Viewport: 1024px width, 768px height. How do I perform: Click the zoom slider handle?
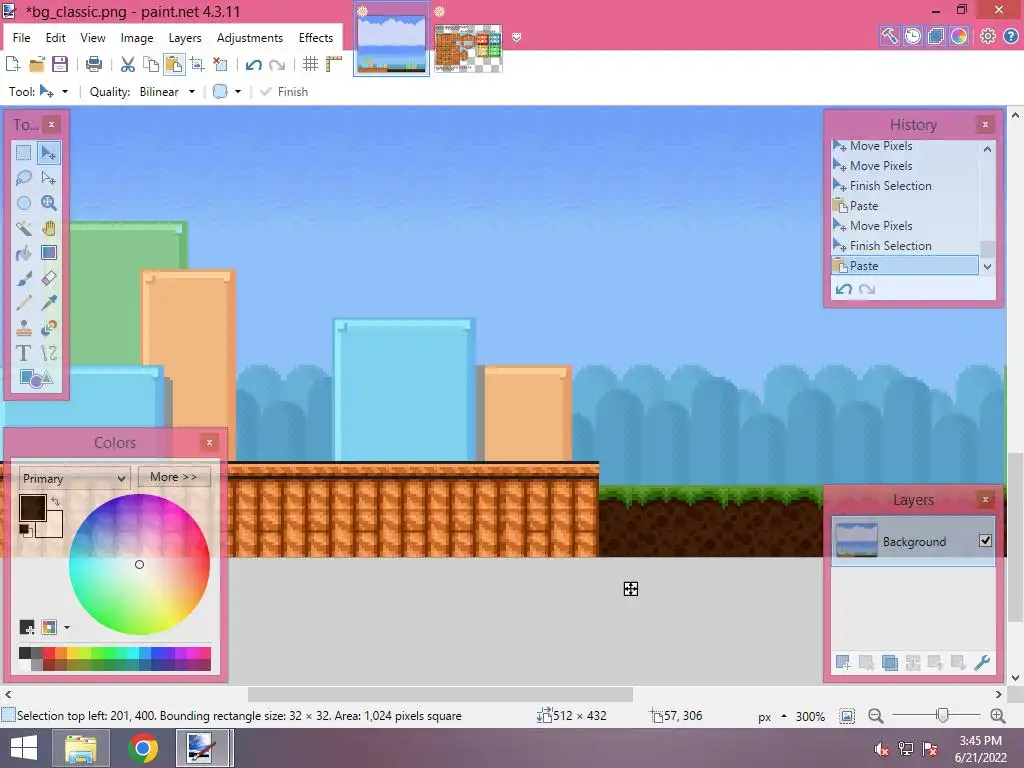click(942, 716)
